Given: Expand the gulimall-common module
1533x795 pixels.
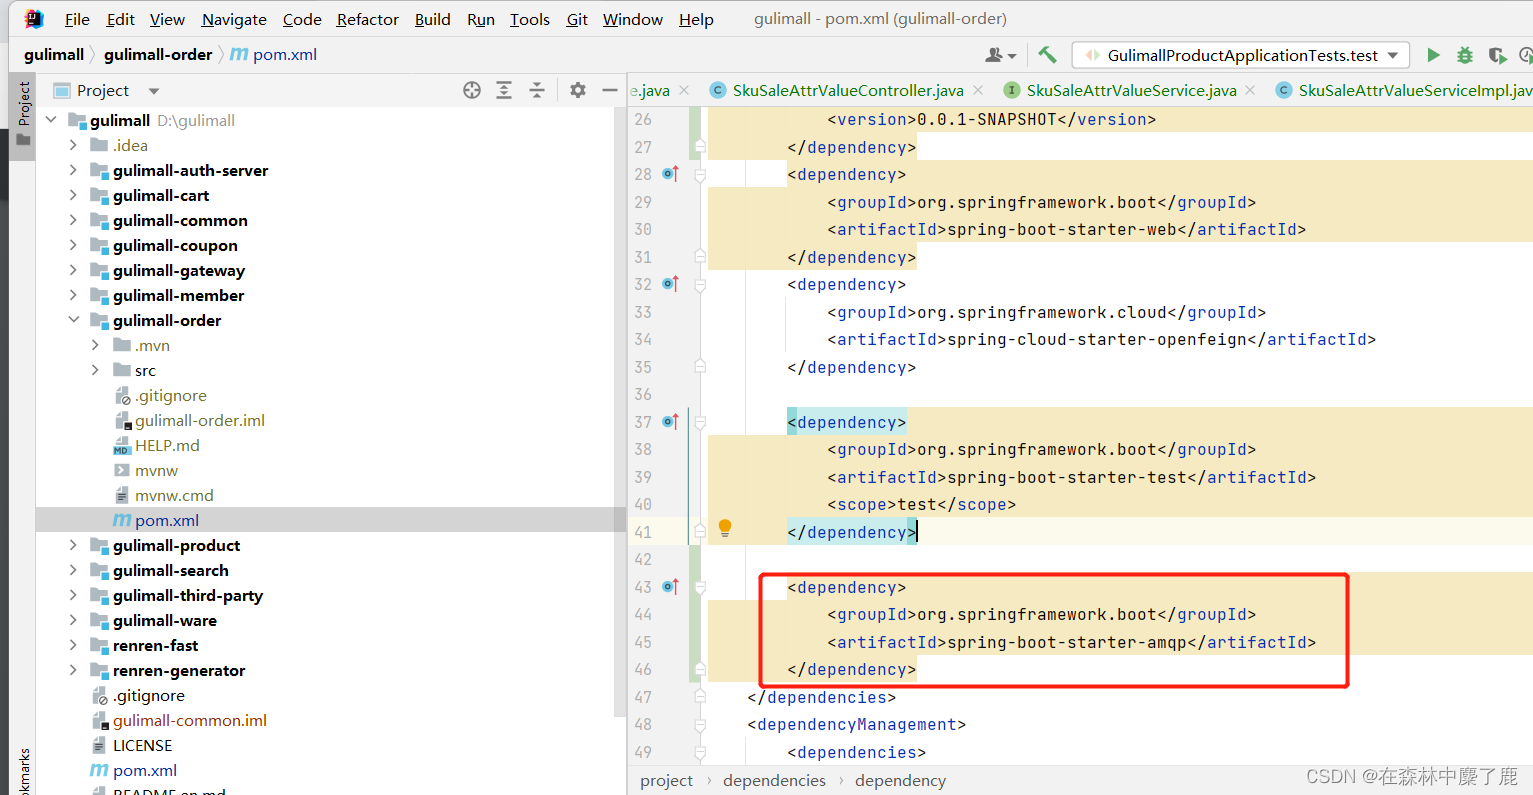Looking at the screenshot, I should click(73, 220).
